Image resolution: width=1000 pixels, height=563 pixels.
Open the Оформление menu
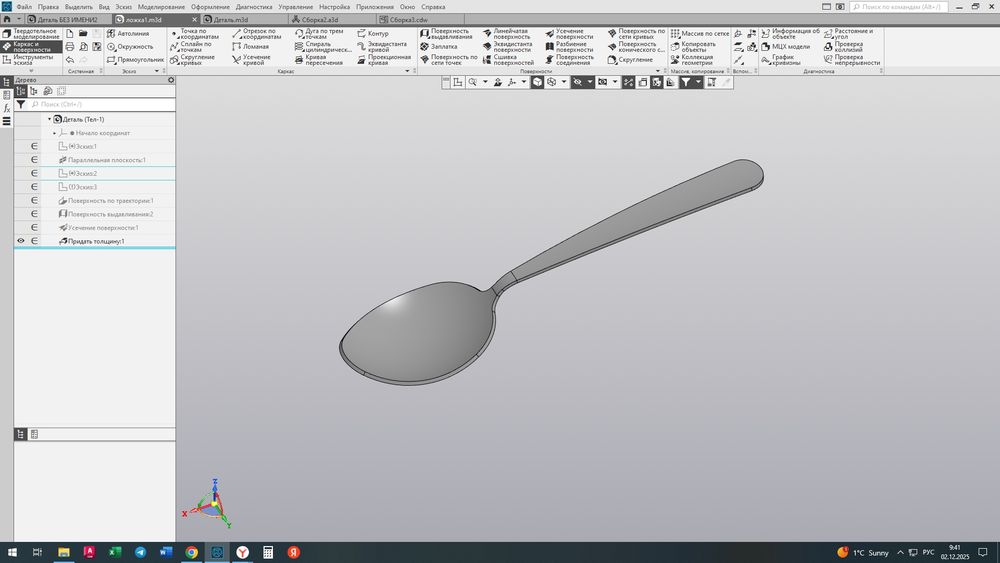click(210, 7)
